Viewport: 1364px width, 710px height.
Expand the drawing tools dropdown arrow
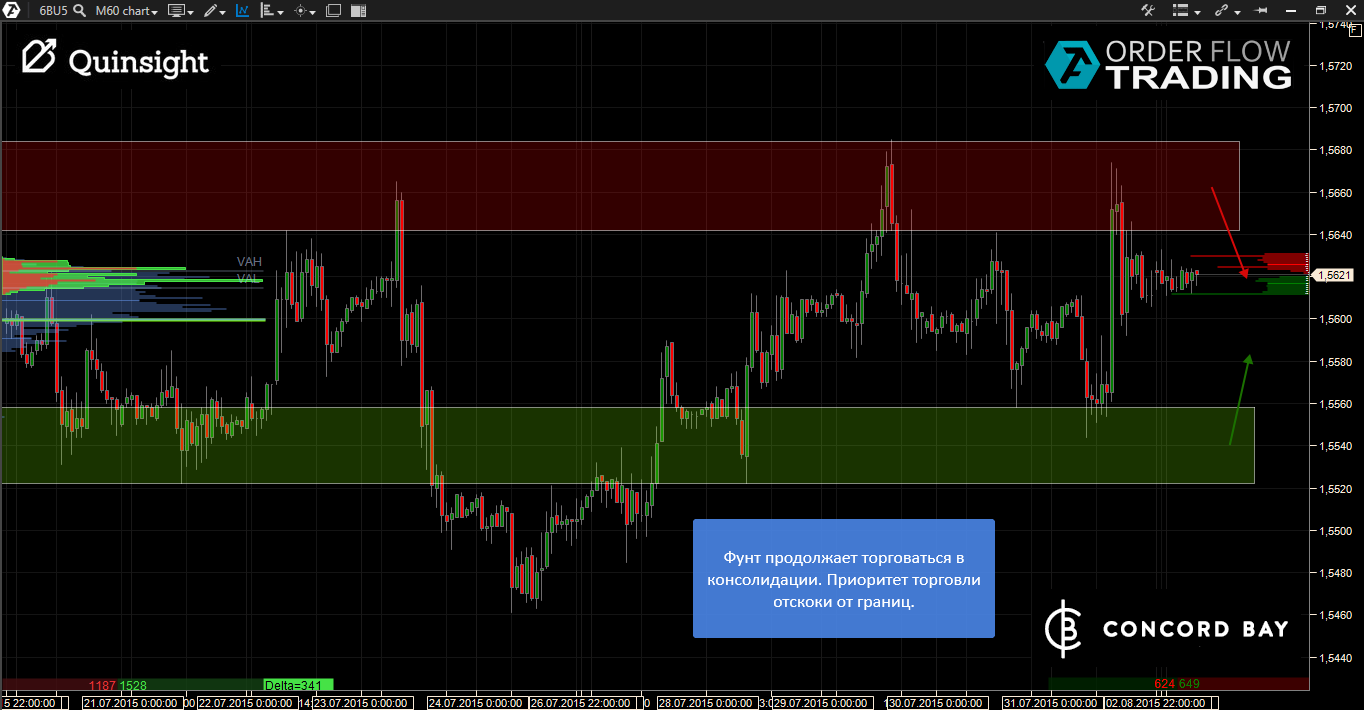click(x=223, y=12)
